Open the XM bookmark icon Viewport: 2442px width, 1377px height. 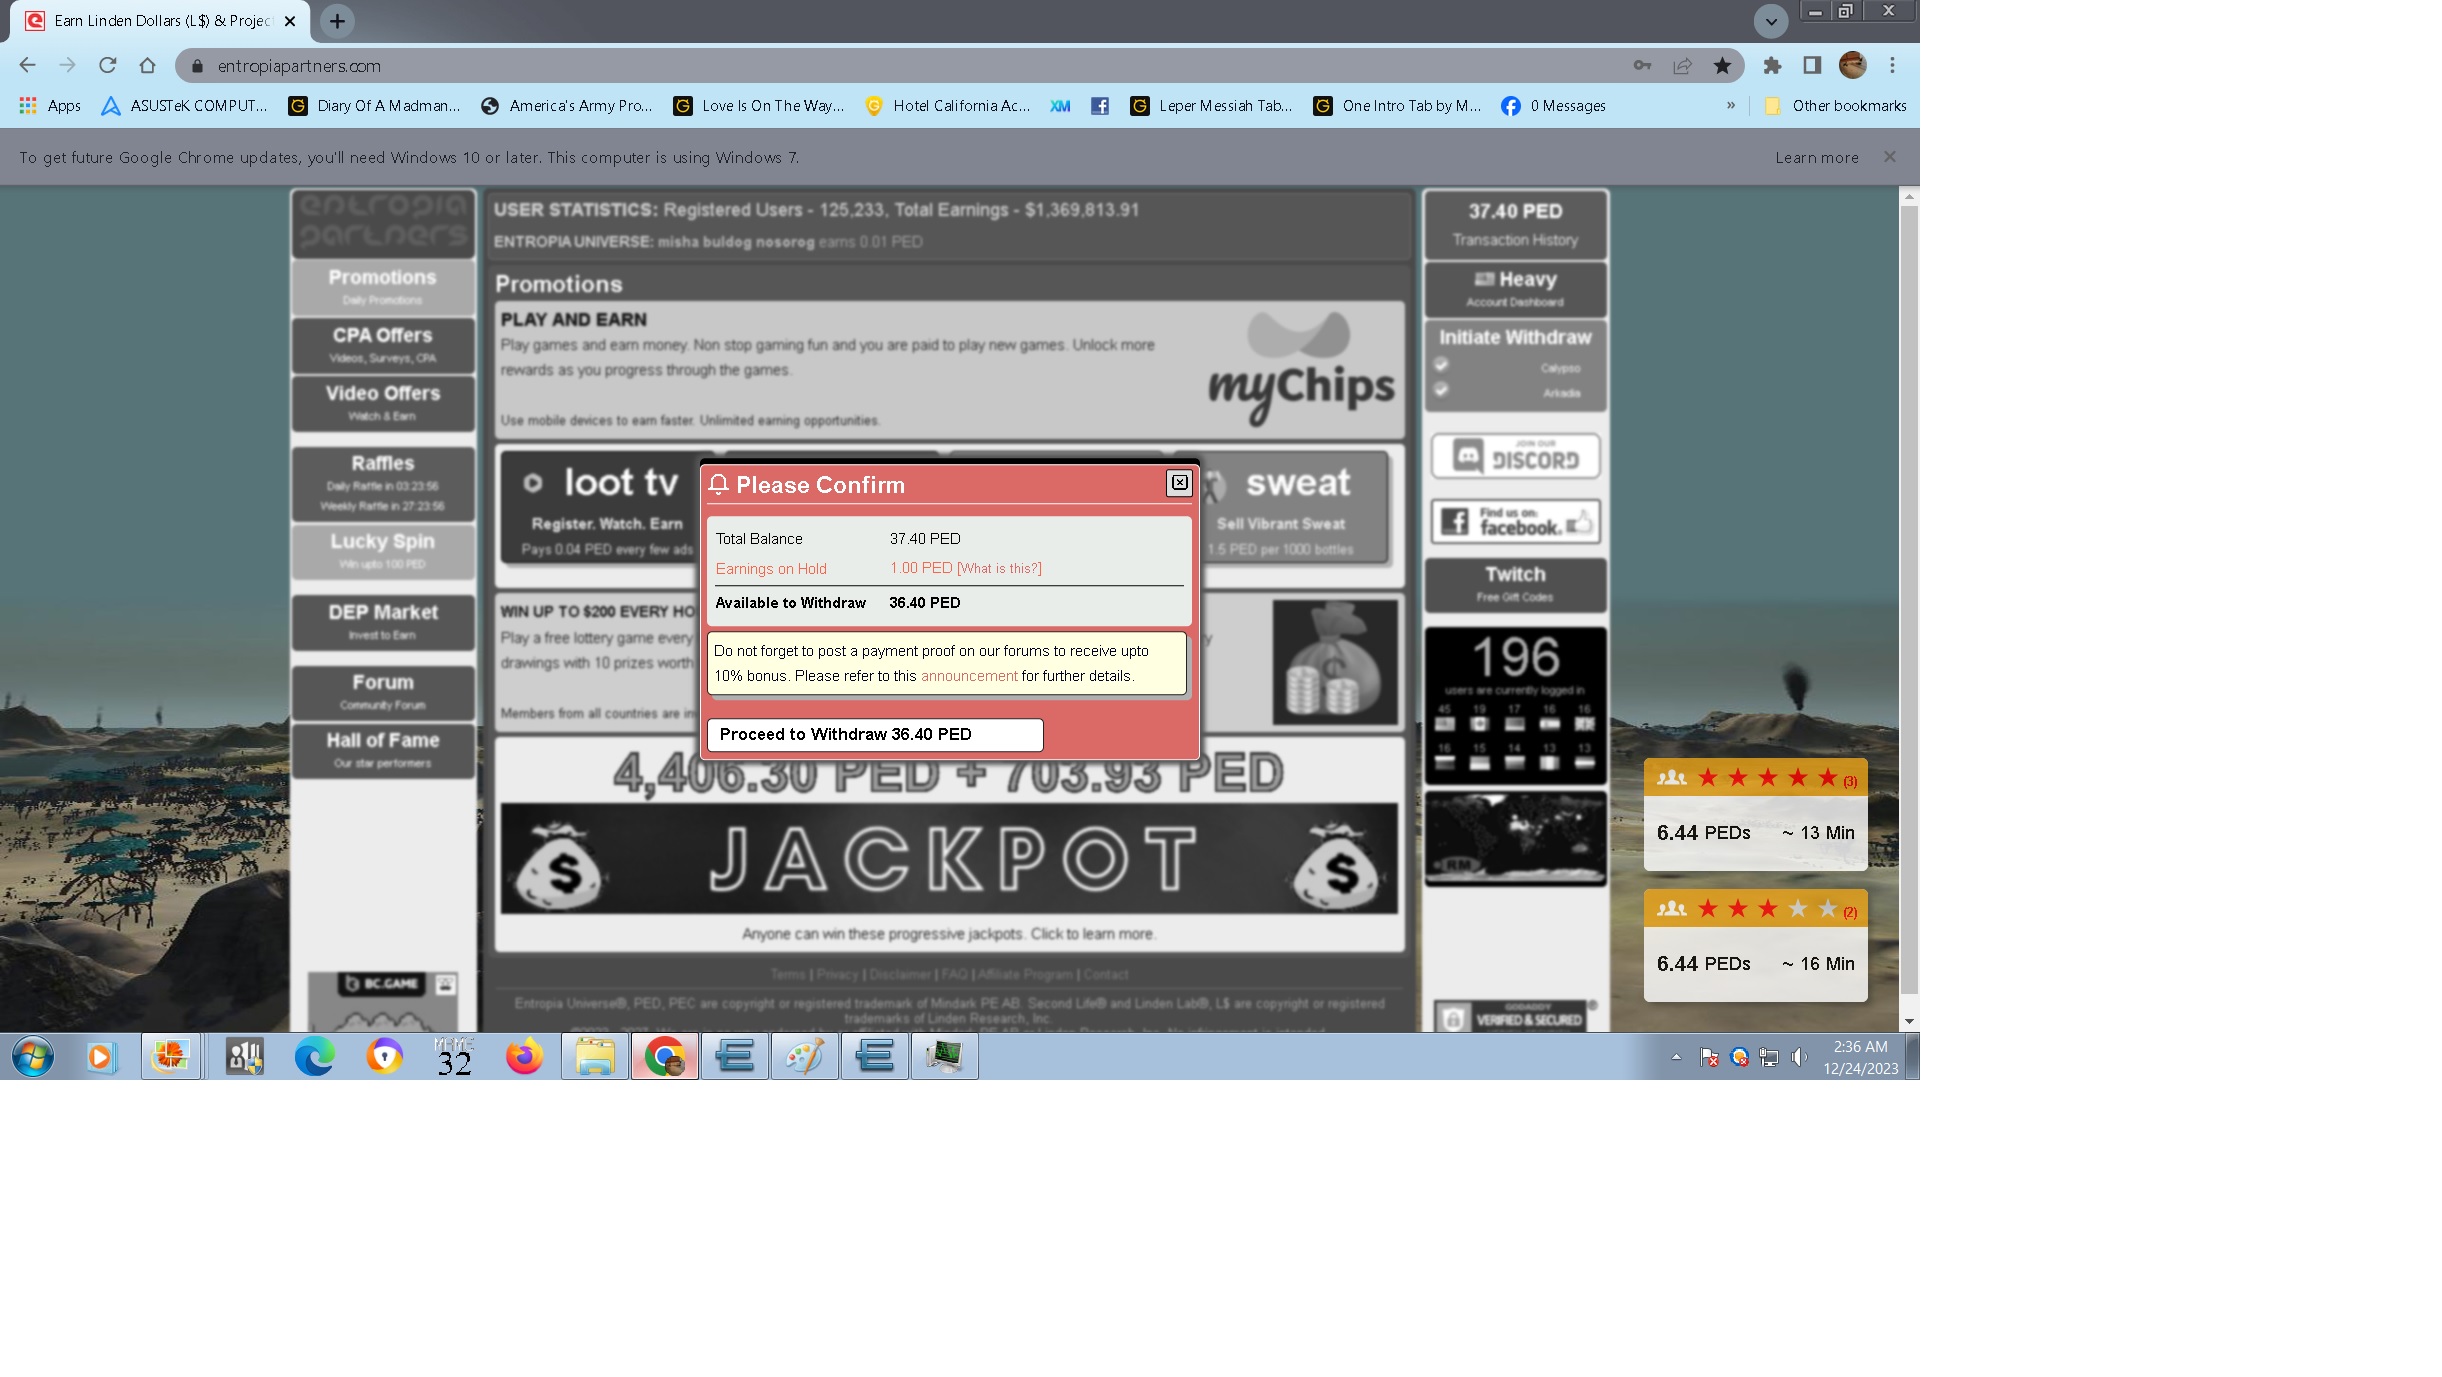coord(1060,105)
